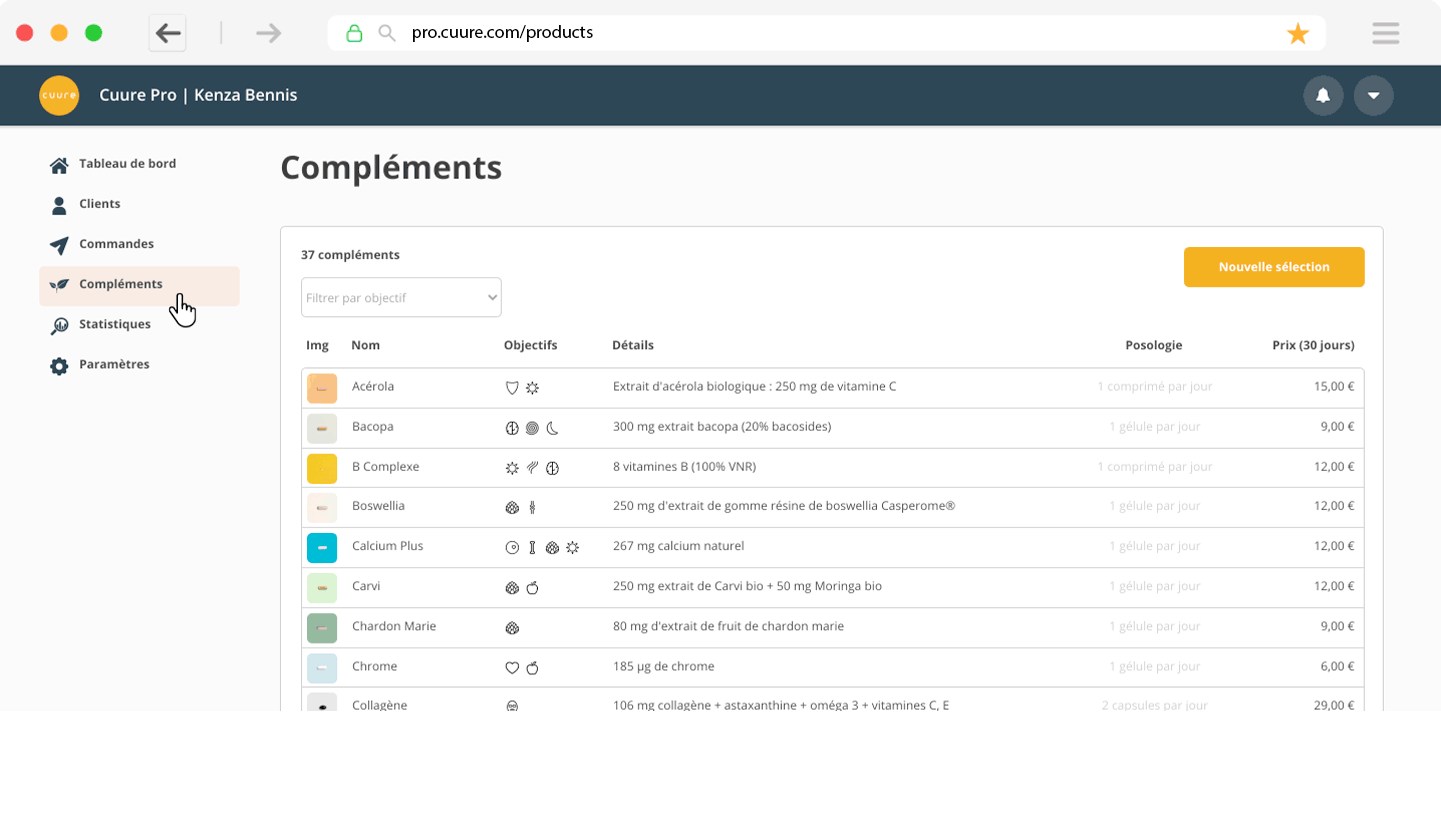The width and height of the screenshot is (1441, 828).
Task: Expand the account dropdown arrow in header
Action: [1373, 96]
